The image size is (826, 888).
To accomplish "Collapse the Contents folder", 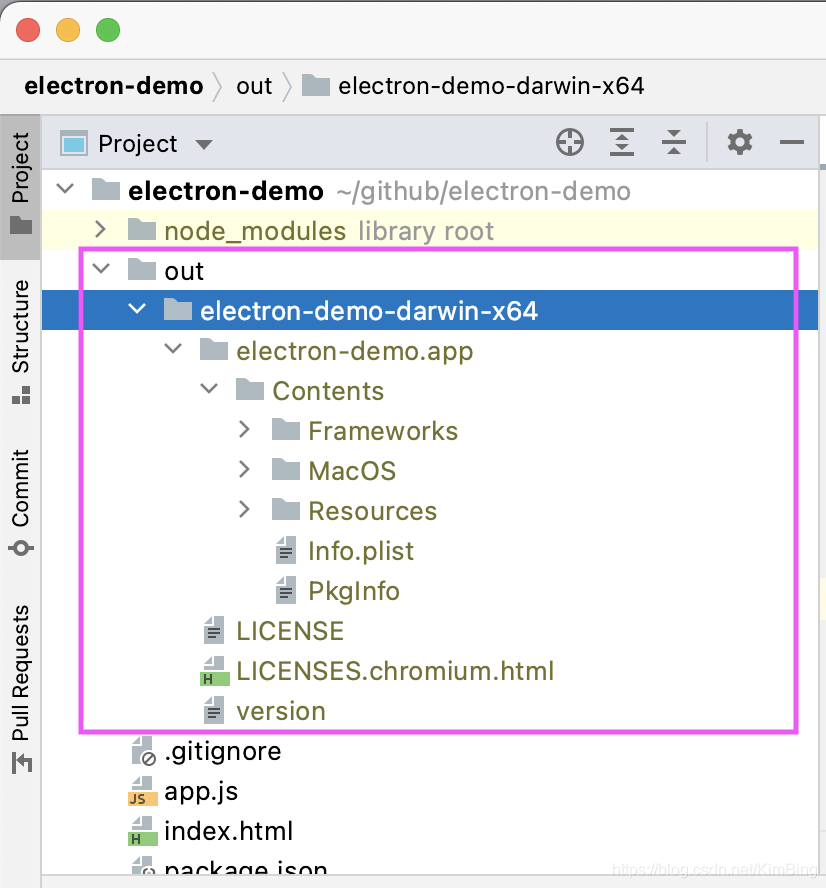I will point(209,389).
